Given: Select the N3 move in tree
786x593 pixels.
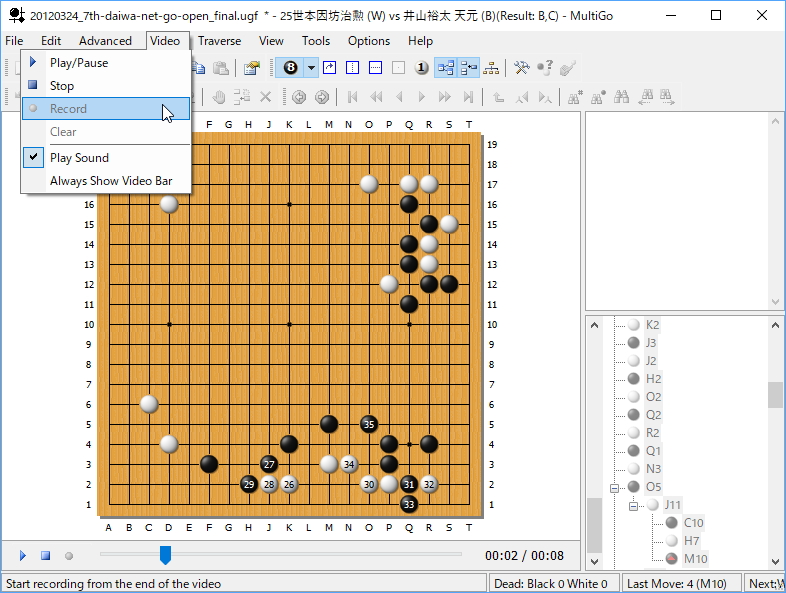Looking at the screenshot, I should tap(653, 469).
